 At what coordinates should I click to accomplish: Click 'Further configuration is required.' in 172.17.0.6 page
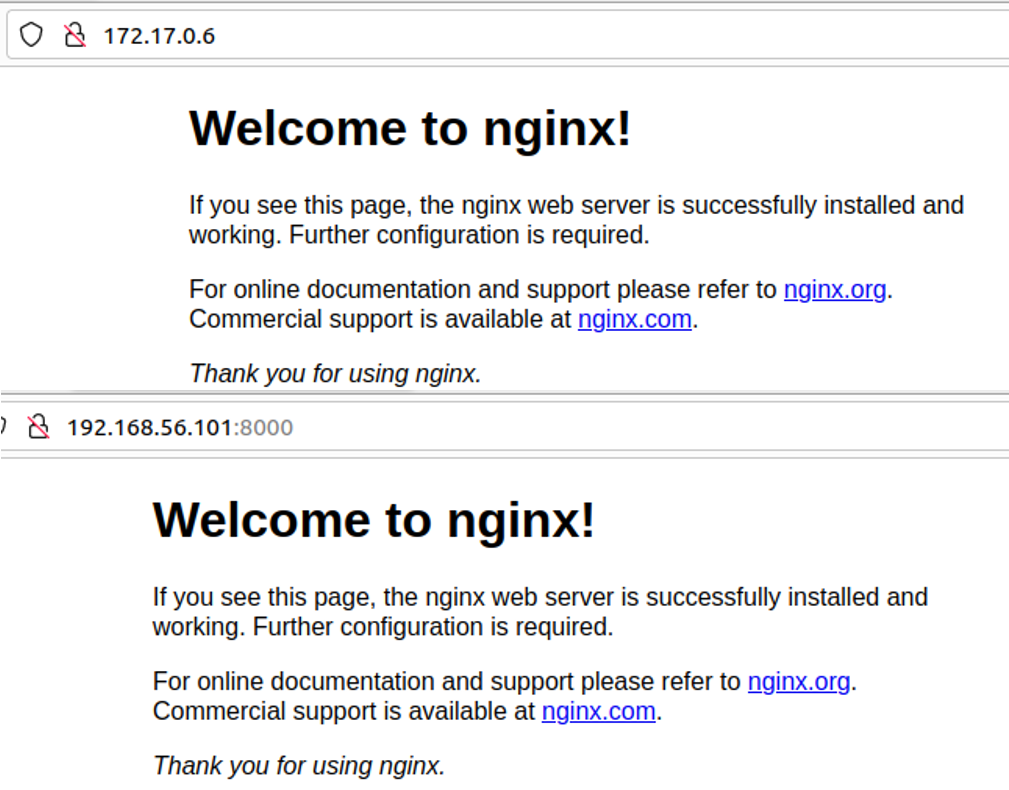point(469,235)
